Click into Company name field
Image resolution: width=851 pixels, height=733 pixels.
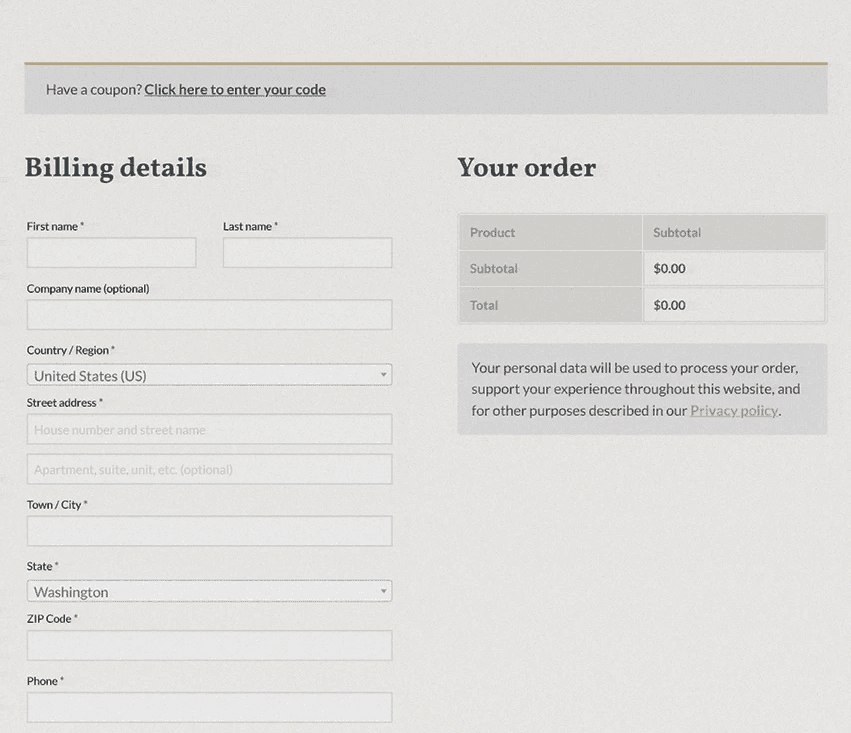(209, 315)
